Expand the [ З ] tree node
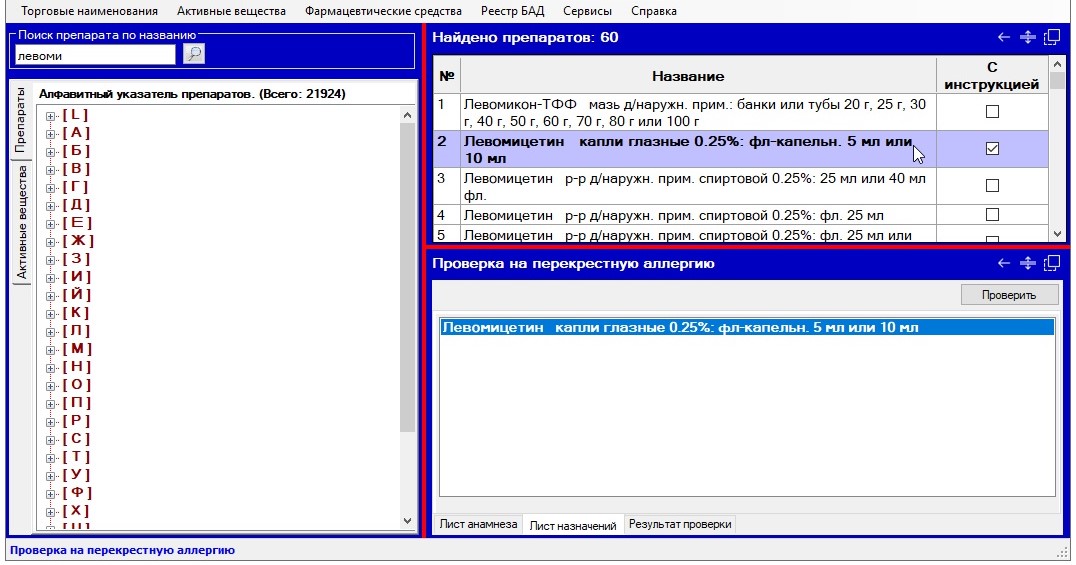This screenshot has height=565, width=1076. pyautogui.click(x=50, y=260)
